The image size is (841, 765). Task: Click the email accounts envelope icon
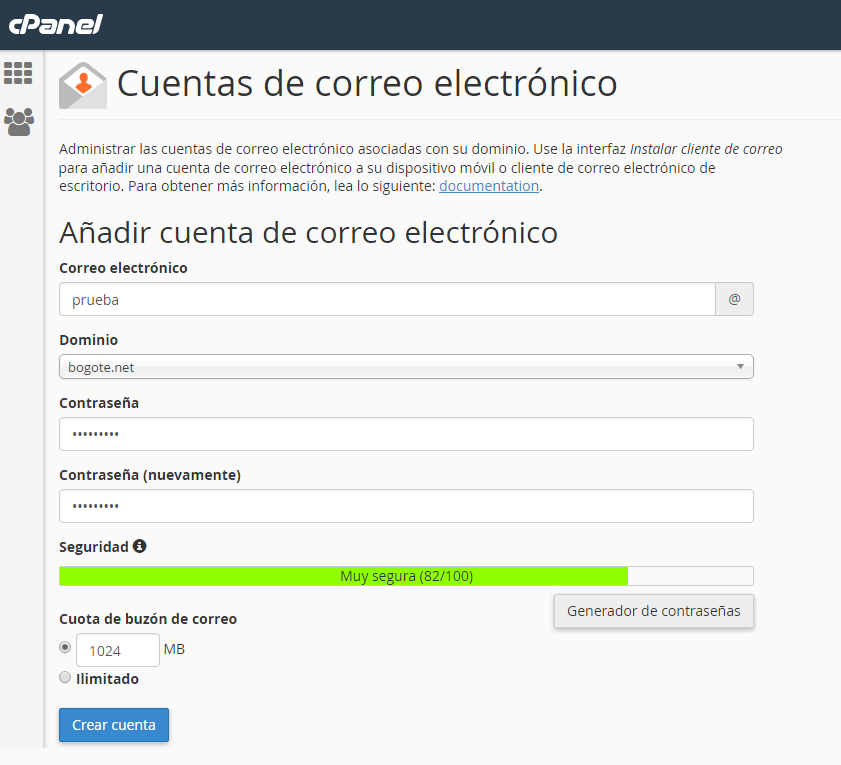82,85
